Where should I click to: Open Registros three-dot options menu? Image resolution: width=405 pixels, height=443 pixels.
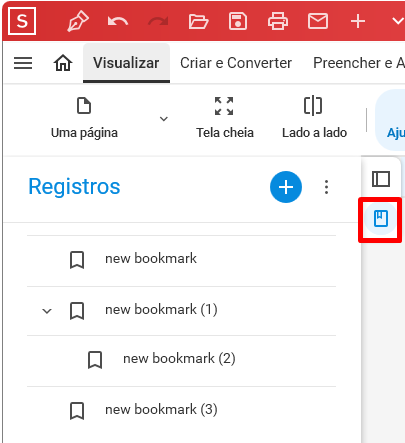(327, 187)
